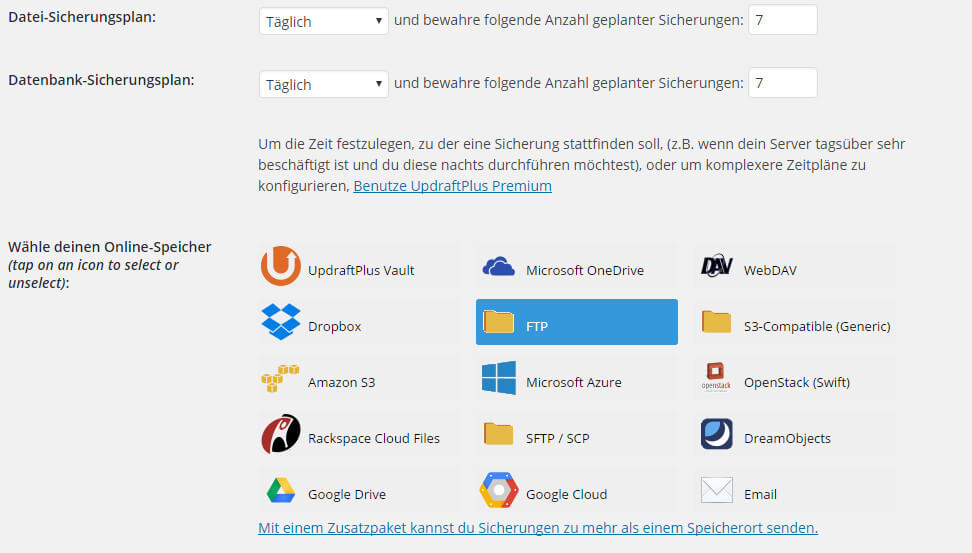The width and height of the screenshot is (972, 553).
Task: Click the DreamObjects label
Action: coord(787,438)
